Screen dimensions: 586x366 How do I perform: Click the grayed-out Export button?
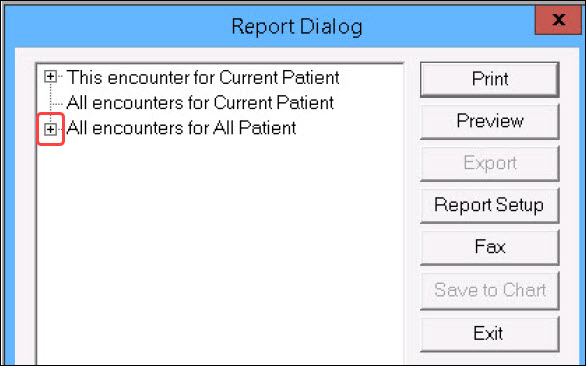(x=490, y=163)
